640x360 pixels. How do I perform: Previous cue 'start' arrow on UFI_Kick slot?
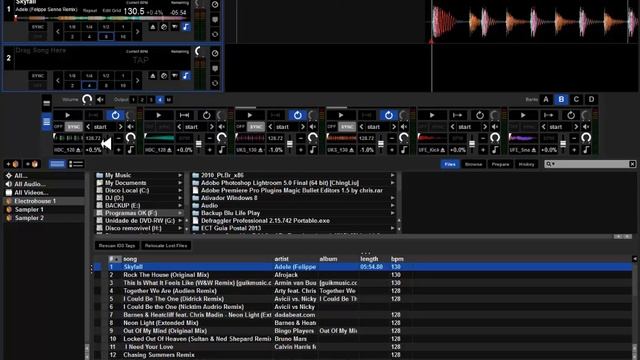tap(452, 127)
